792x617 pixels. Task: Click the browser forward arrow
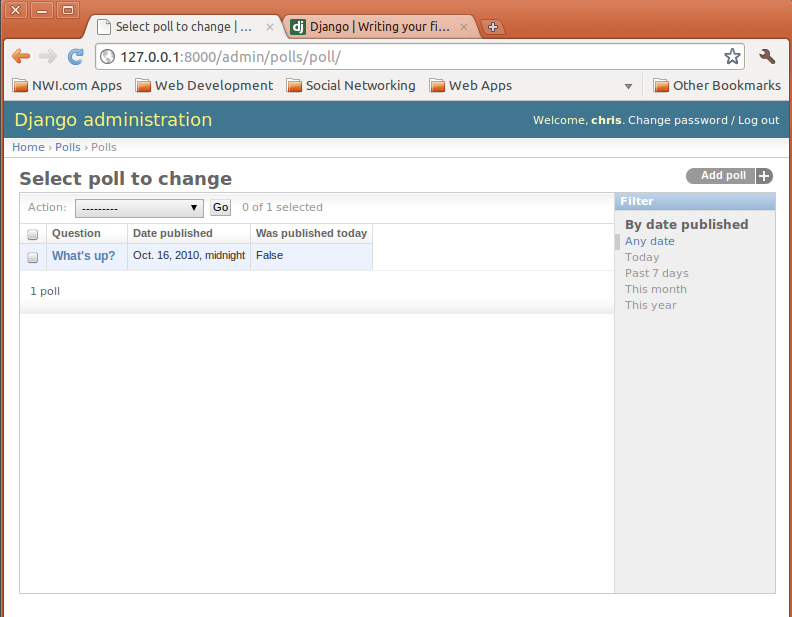tap(48, 56)
